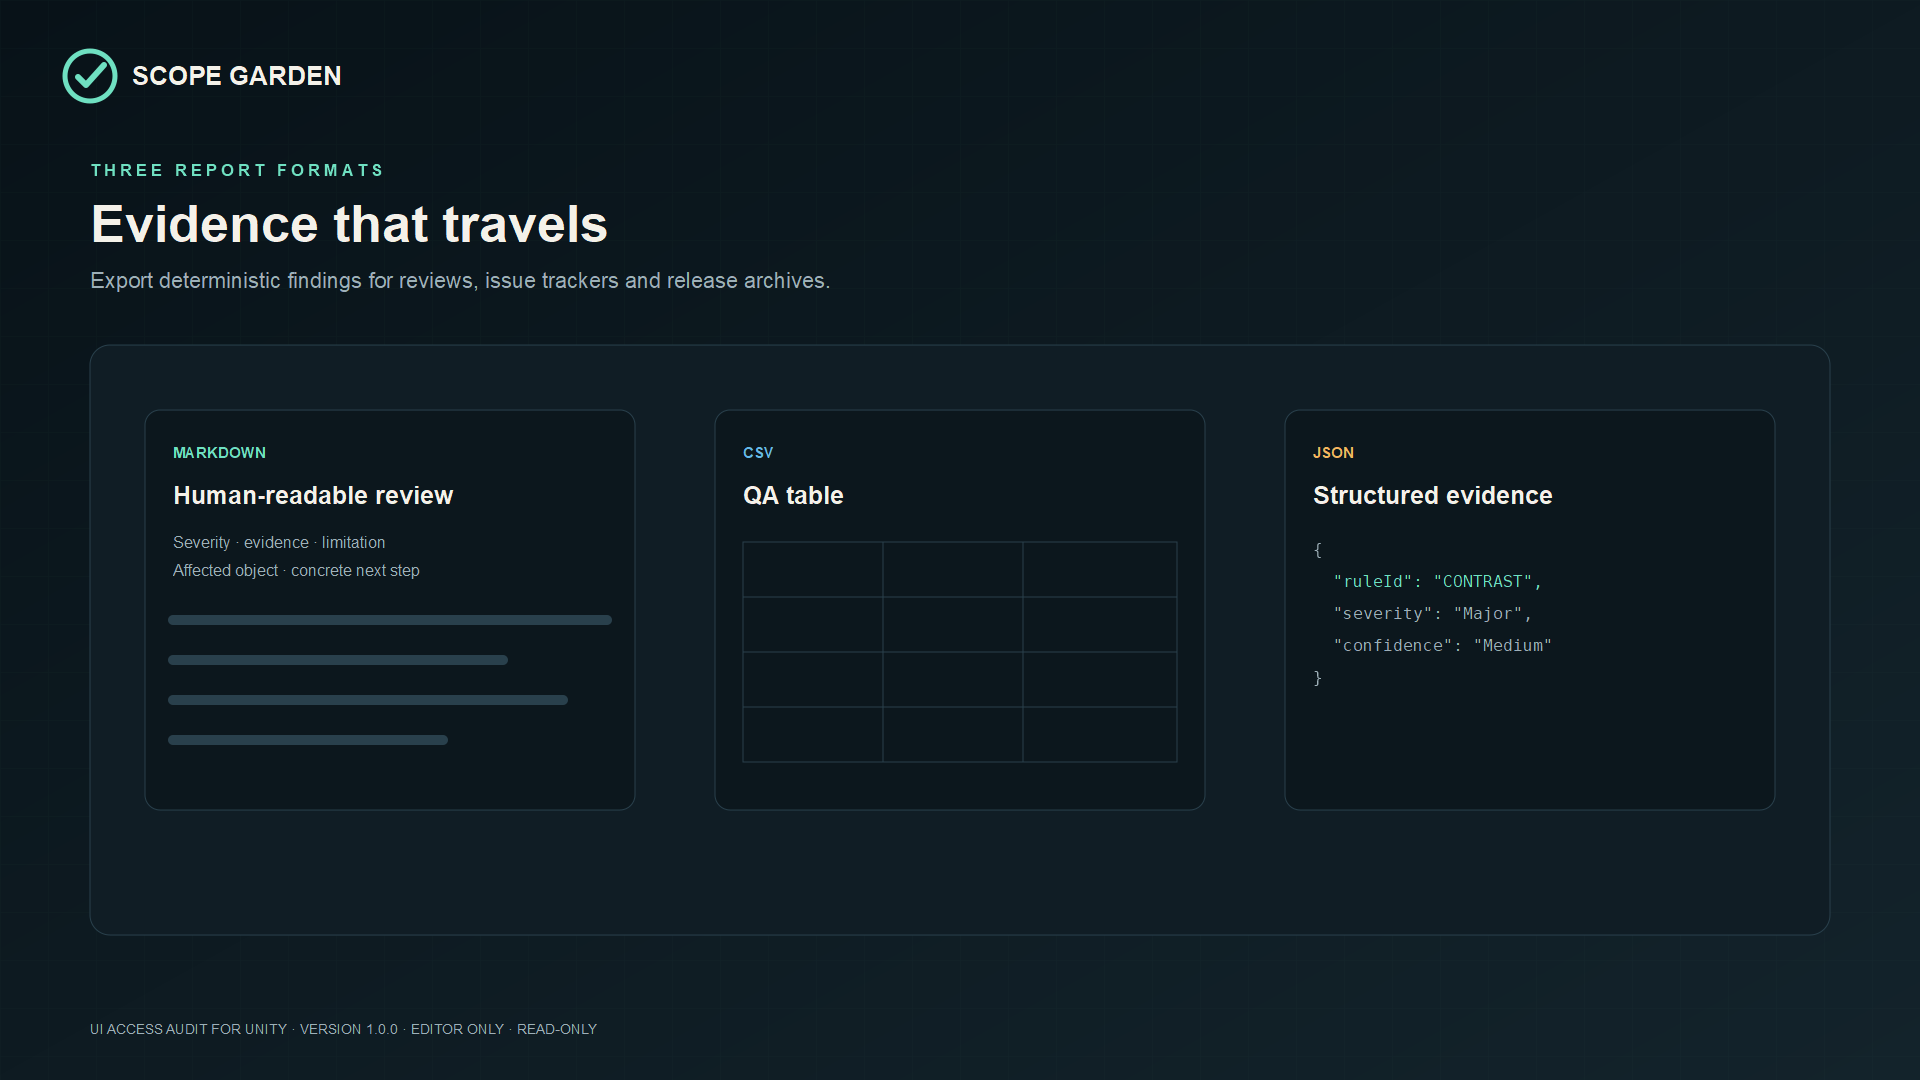Select the THREE REPORT FORMATS eyebrow label

(x=237, y=170)
